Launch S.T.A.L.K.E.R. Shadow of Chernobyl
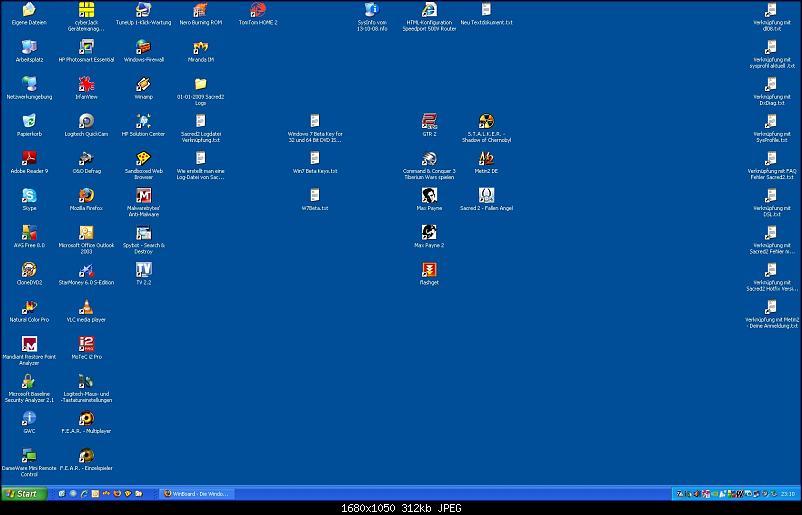Image resolution: width=802 pixels, height=515 pixels. pos(486,121)
